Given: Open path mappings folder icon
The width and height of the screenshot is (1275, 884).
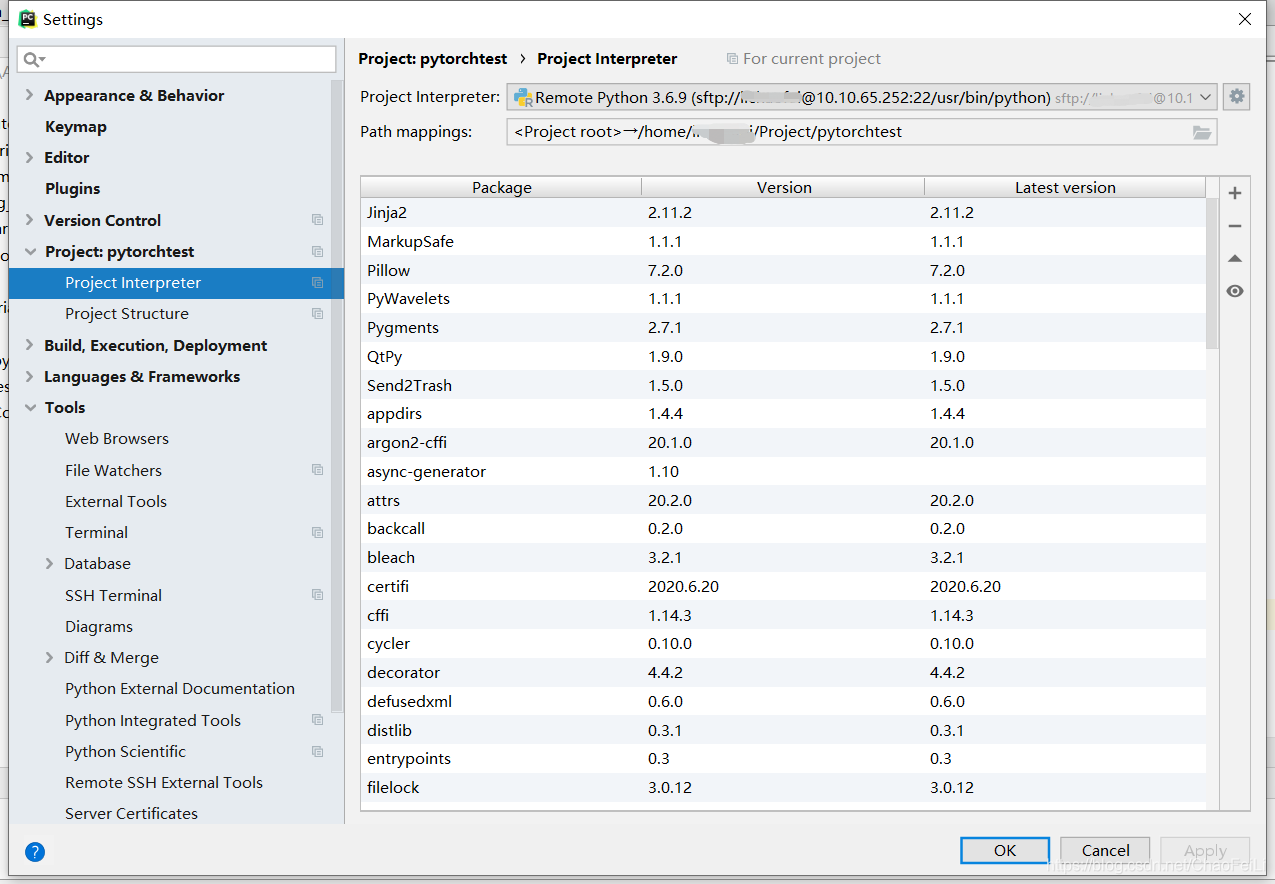Looking at the screenshot, I should pos(1204,131).
